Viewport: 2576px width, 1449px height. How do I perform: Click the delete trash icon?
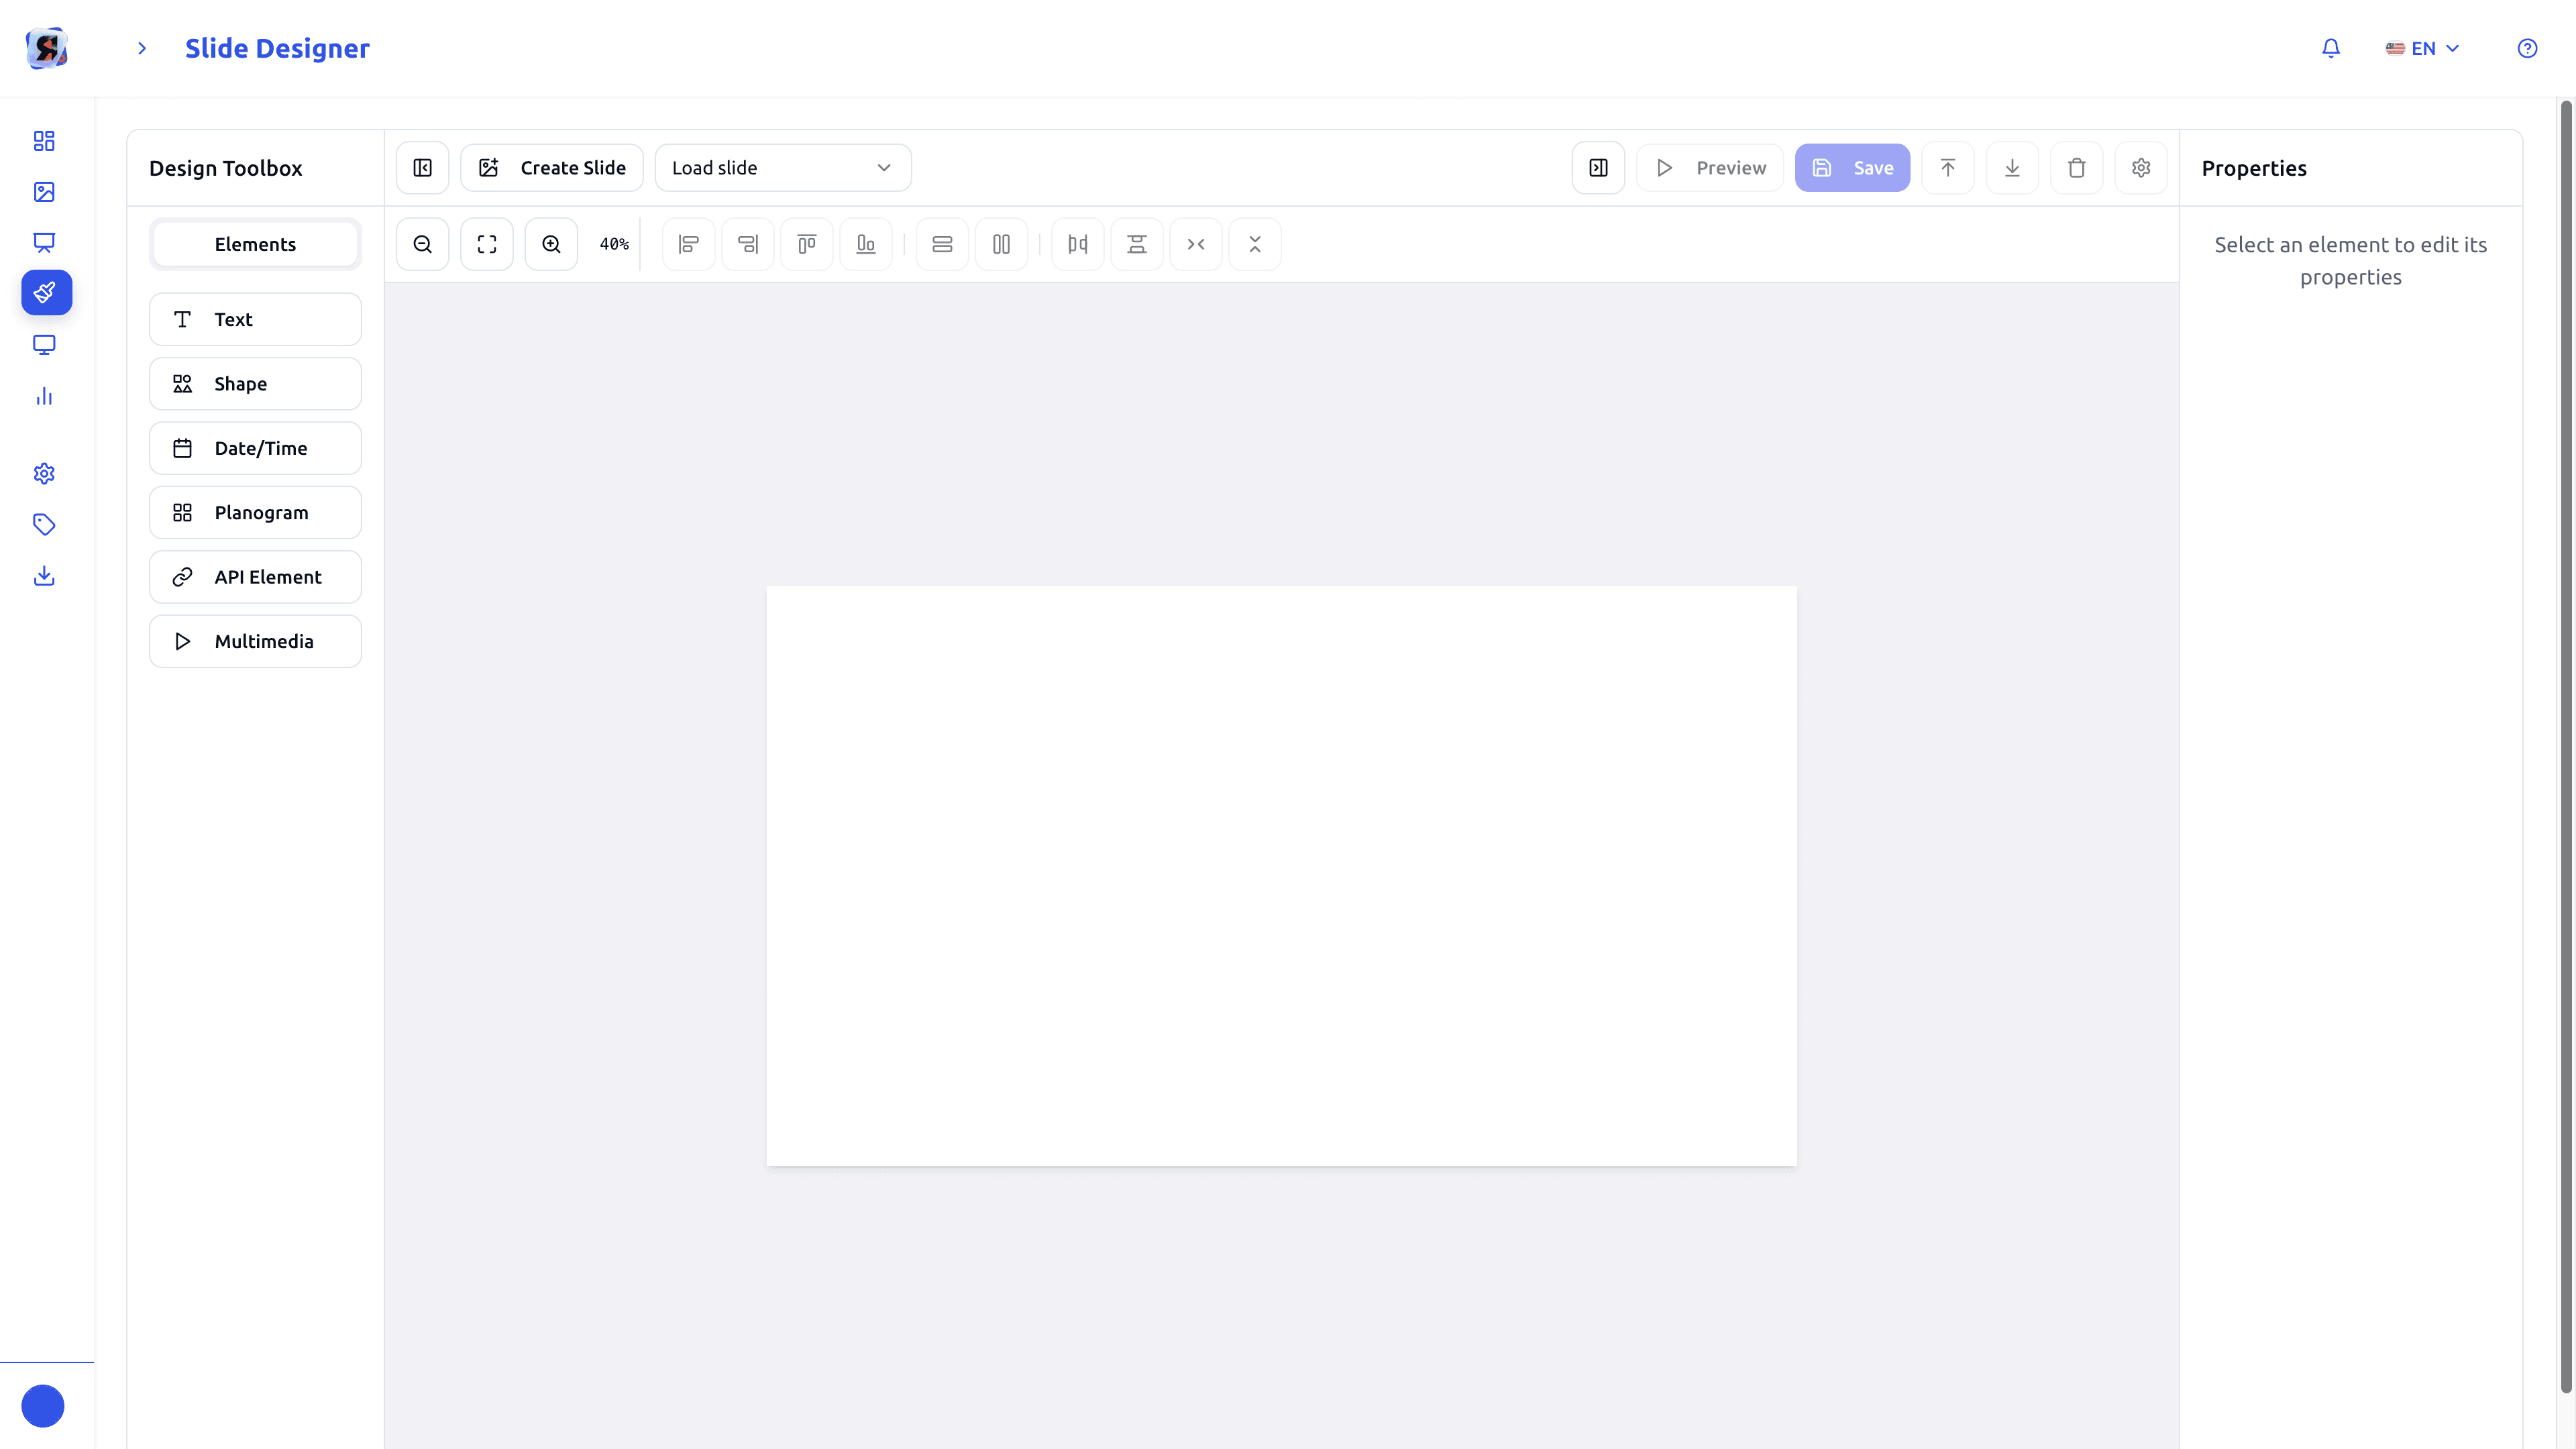point(2076,168)
